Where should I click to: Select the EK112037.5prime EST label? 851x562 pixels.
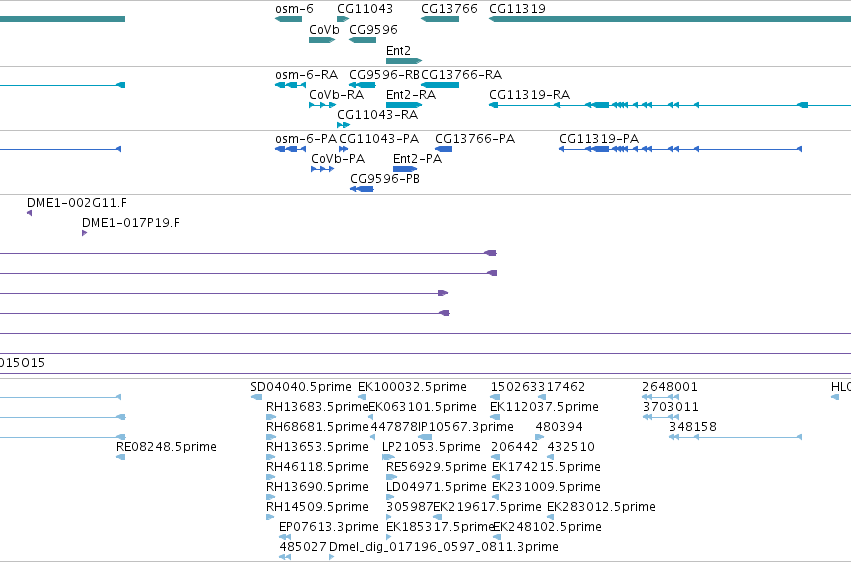tap(544, 407)
